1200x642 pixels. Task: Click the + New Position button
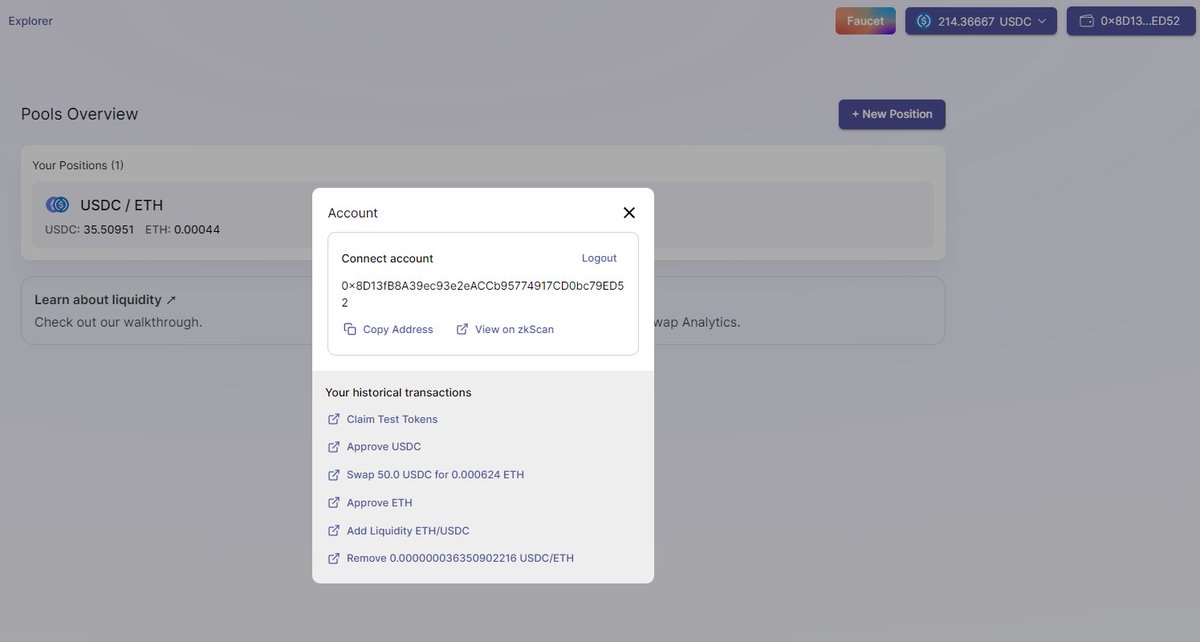pyautogui.click(x=892, y=114)
